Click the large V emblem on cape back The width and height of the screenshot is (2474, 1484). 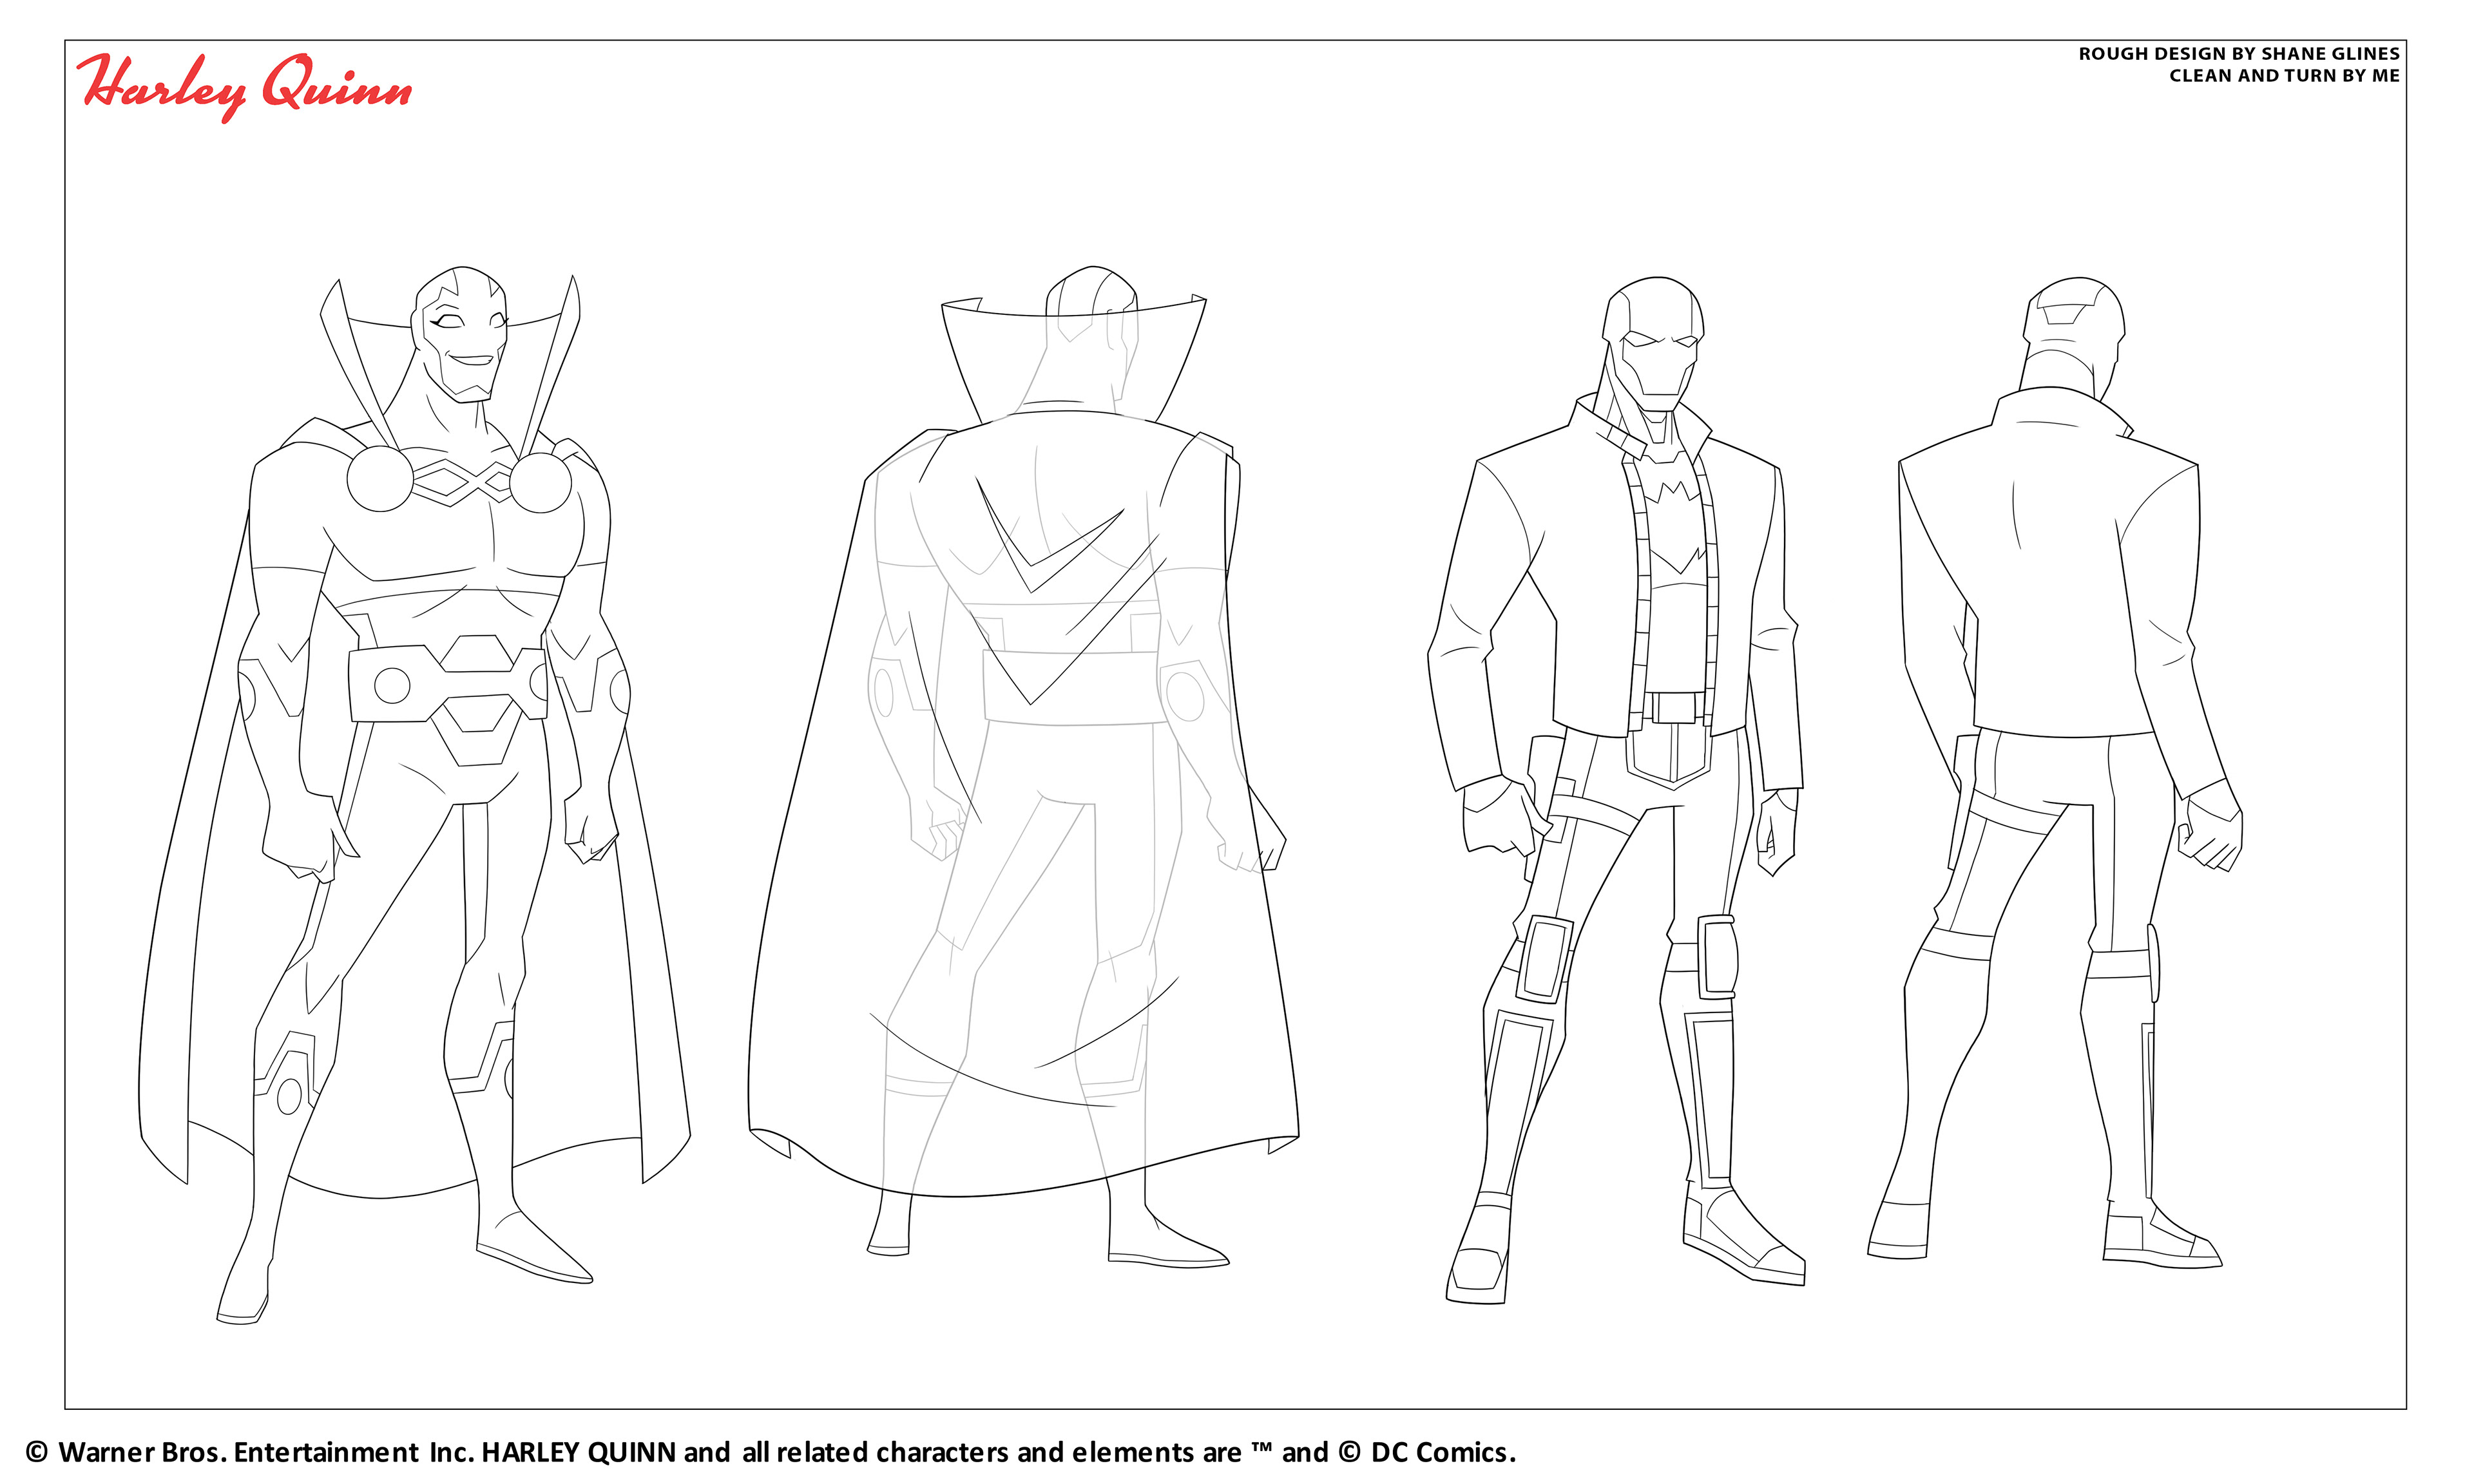[1040, 580]
